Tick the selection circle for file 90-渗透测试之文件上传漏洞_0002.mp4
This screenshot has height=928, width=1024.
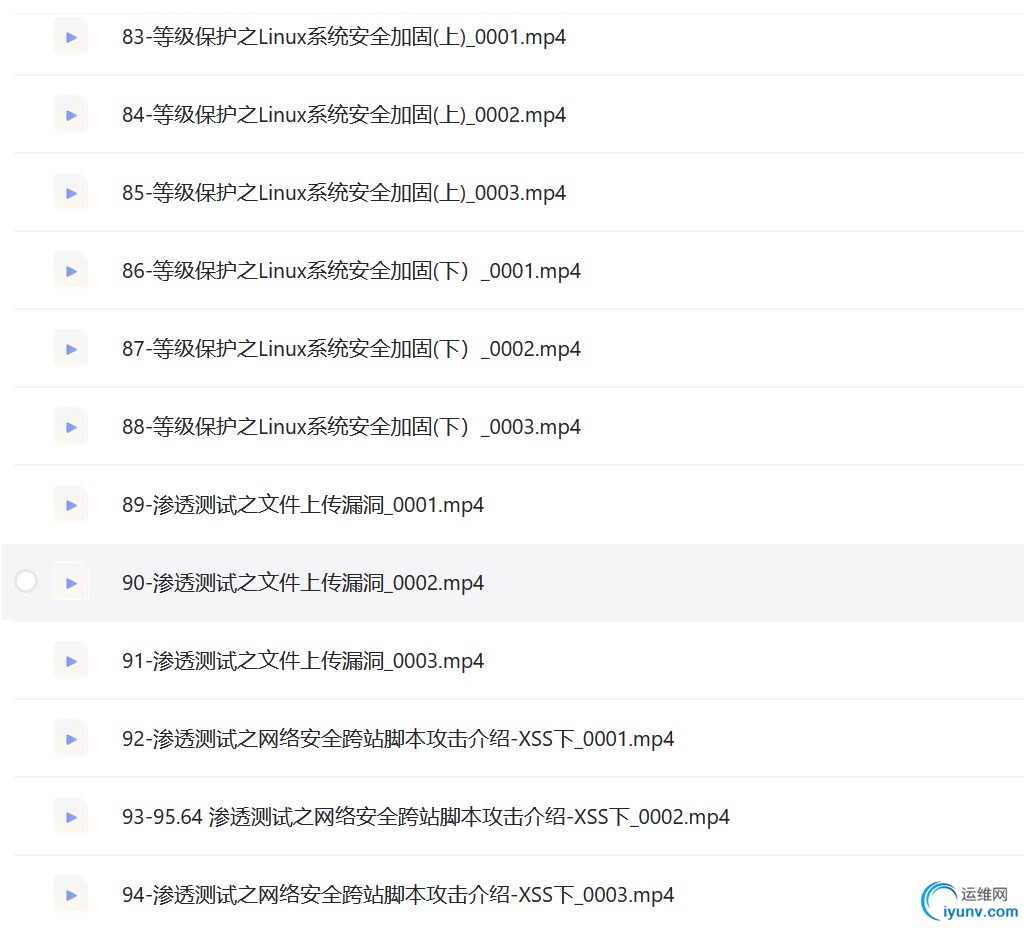pos(26,581)
